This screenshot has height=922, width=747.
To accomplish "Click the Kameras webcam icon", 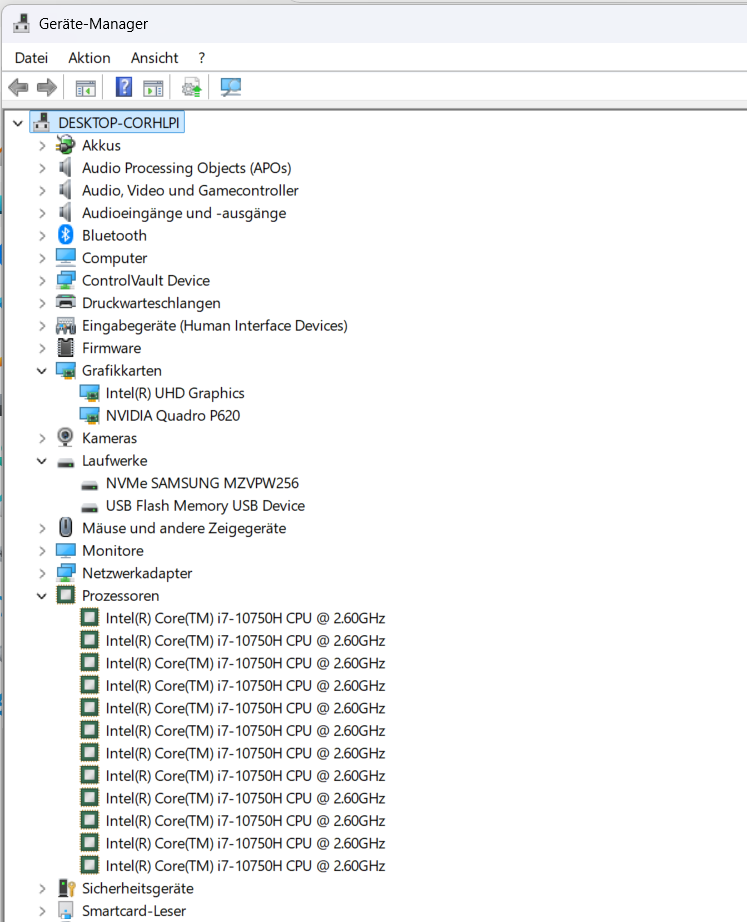I will coord(65,437).
